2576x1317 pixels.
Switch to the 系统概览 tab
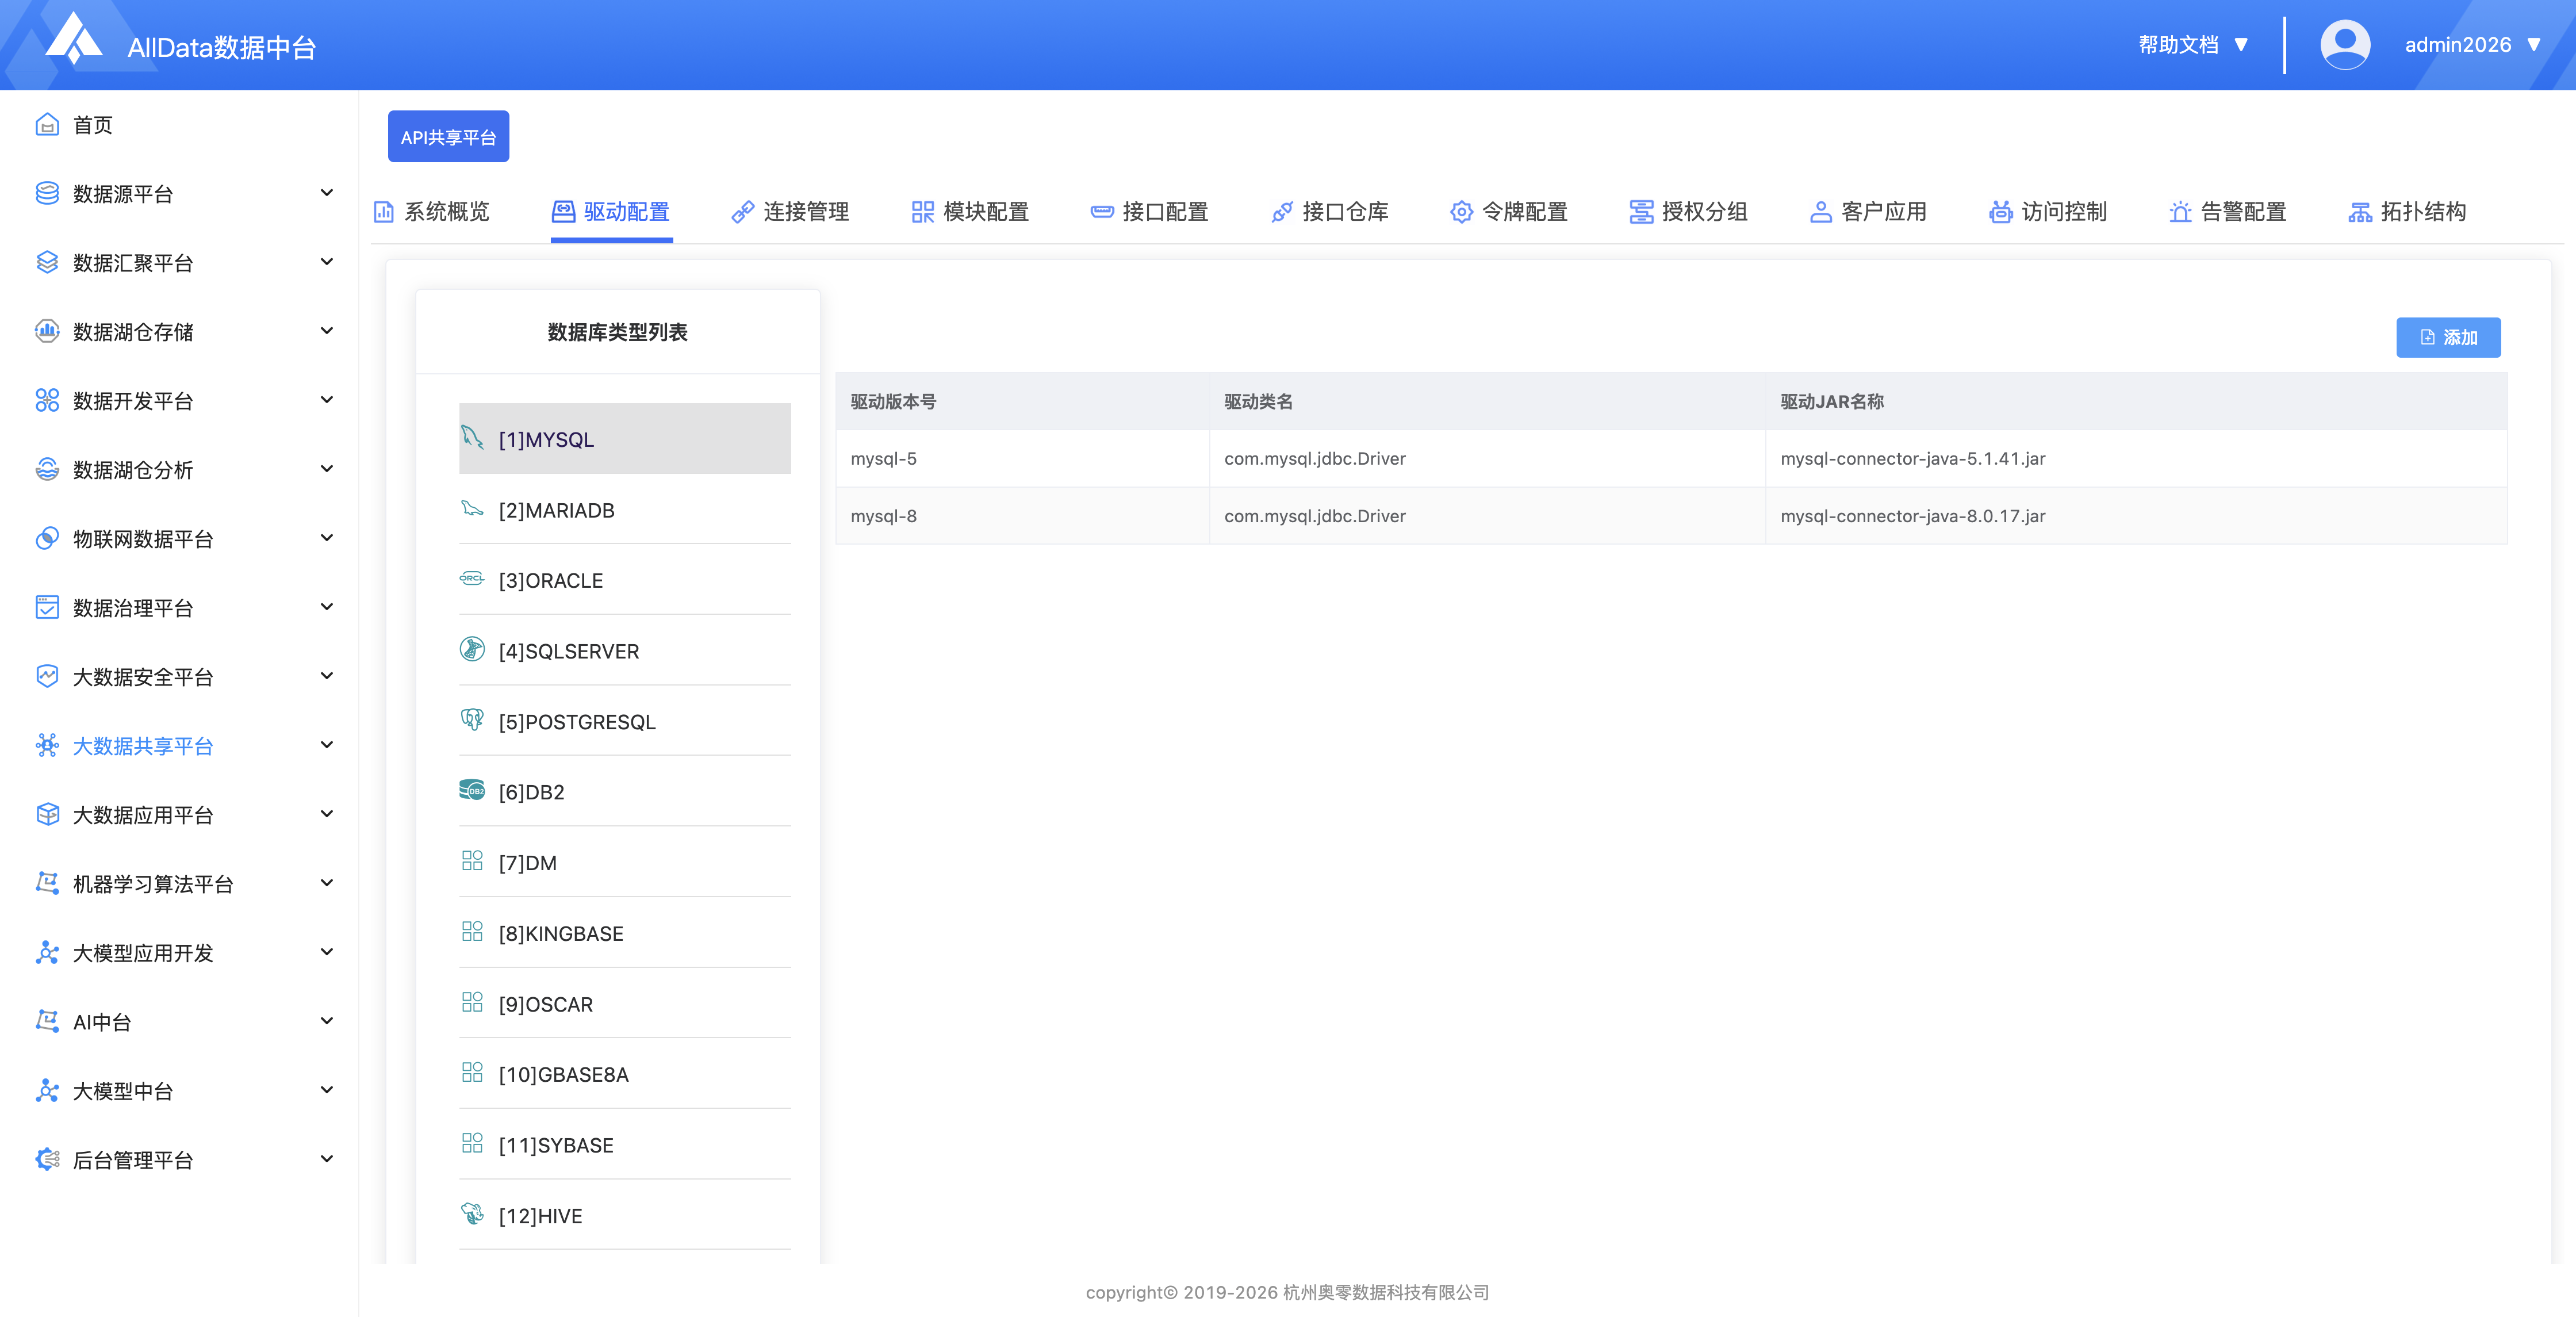coord(431,211)
